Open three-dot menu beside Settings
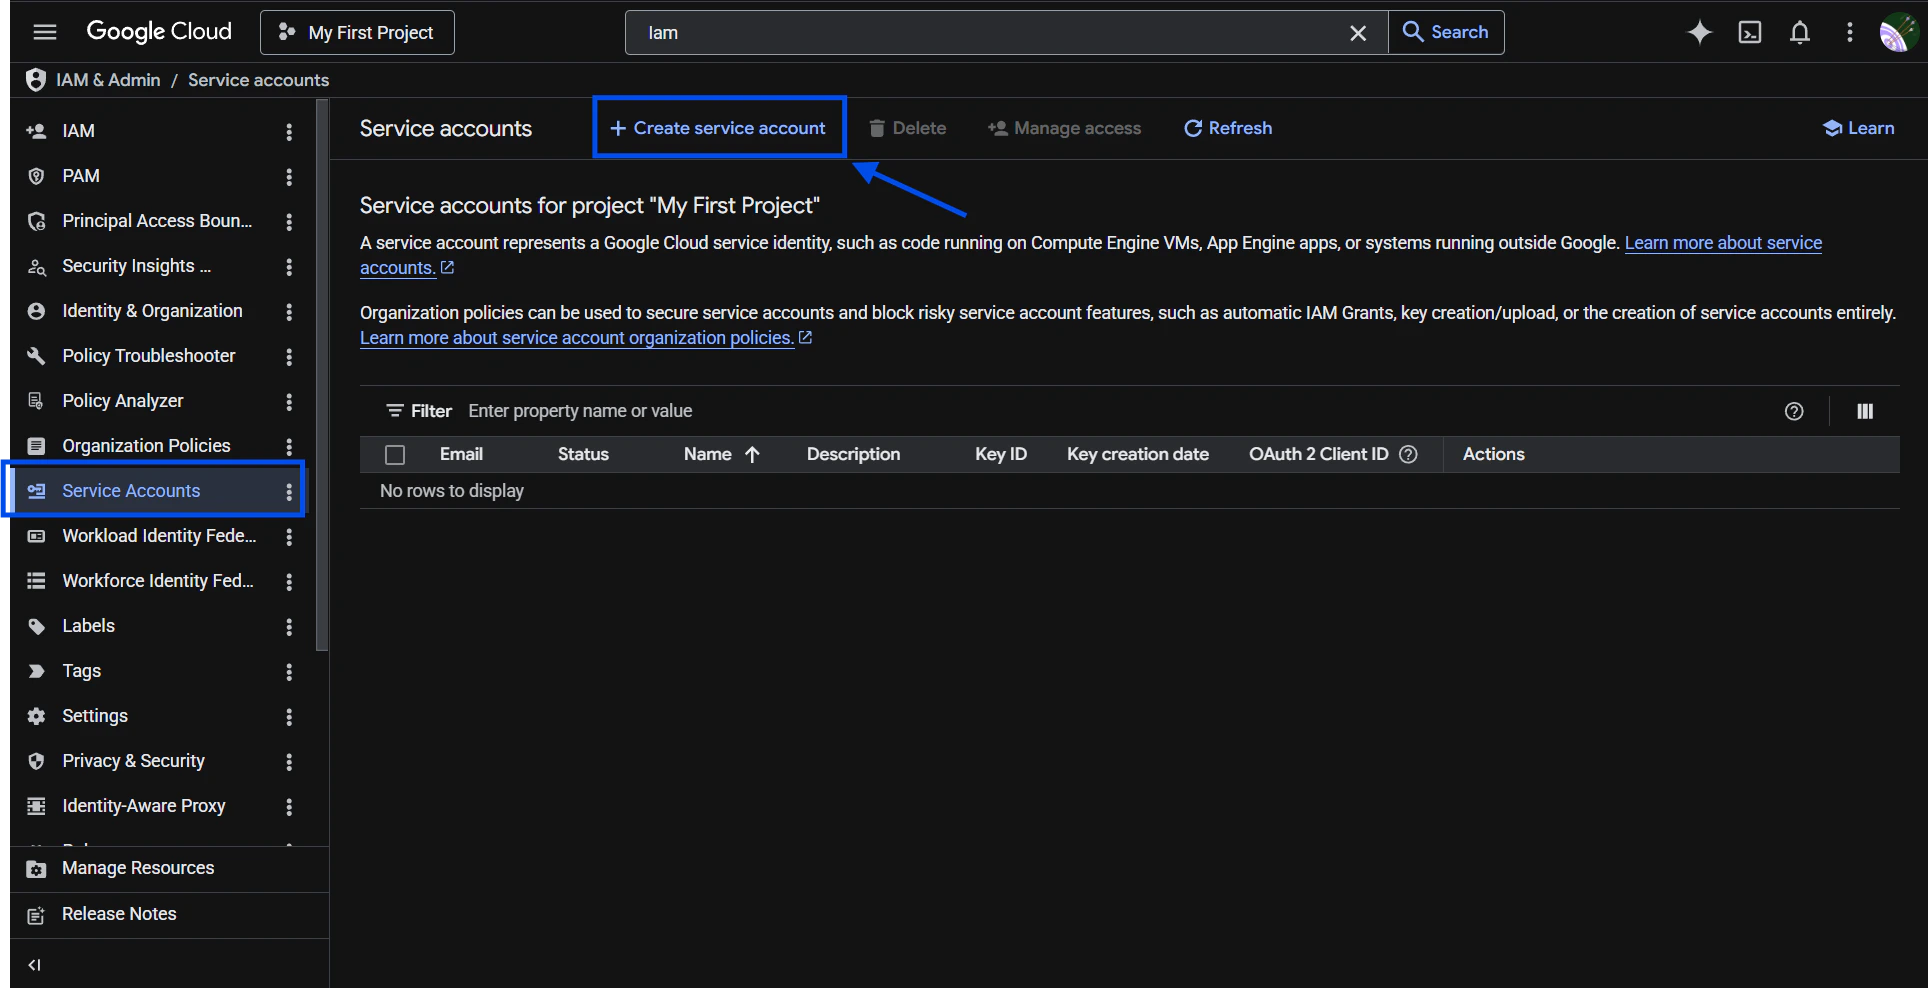 pyautogui.click(x=289, y=716)
